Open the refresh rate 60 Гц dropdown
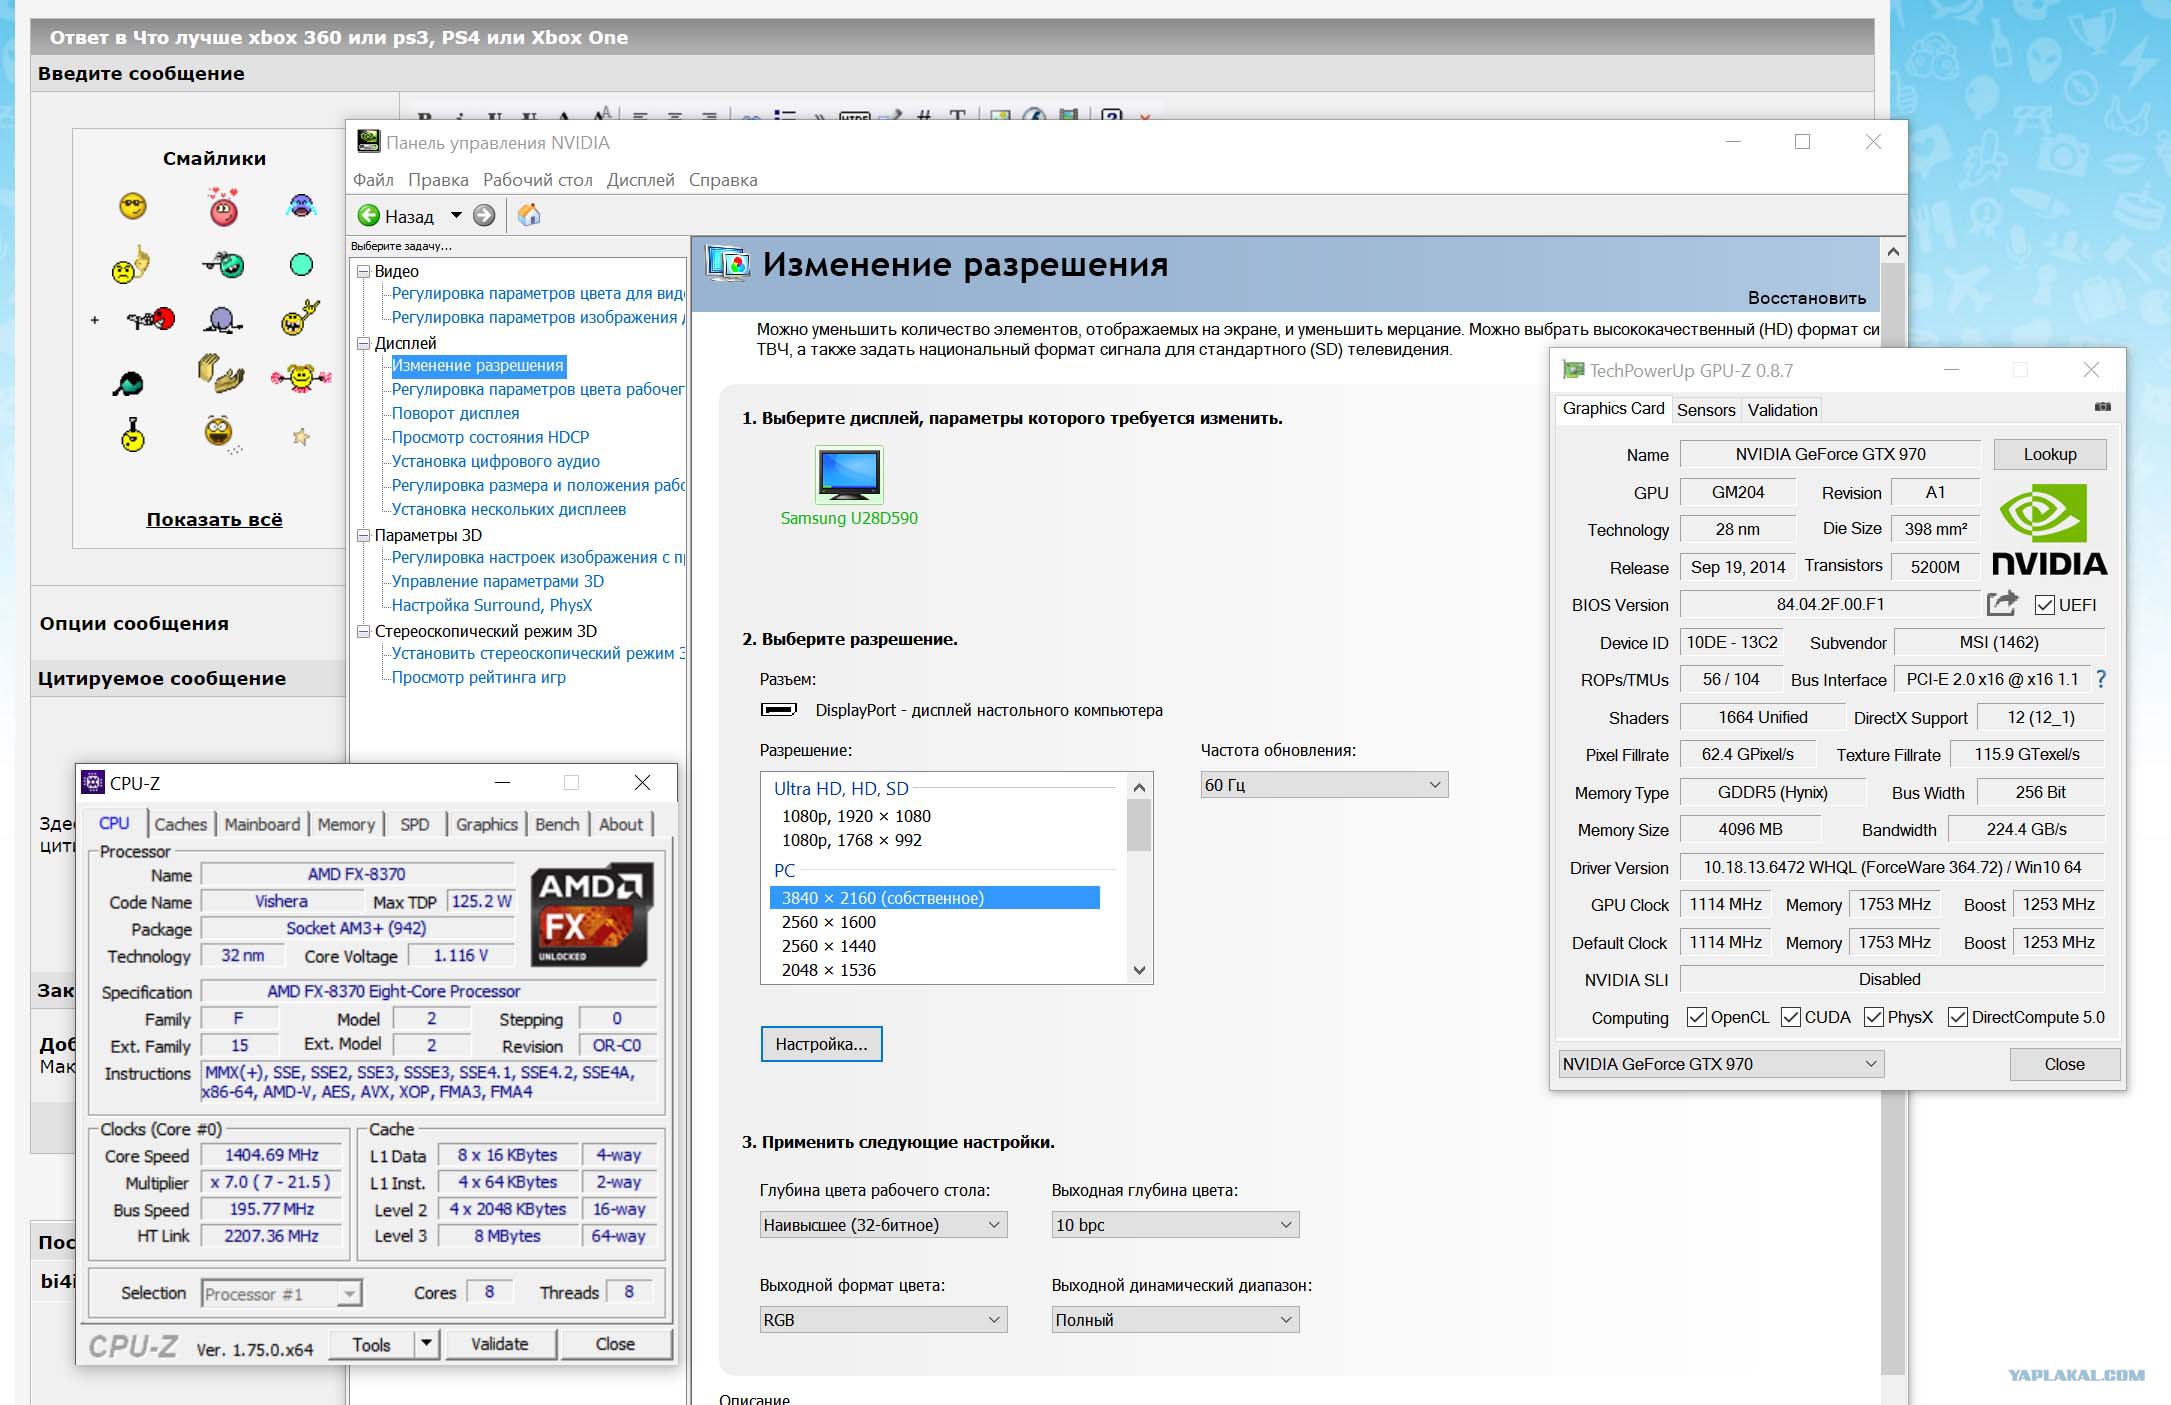This screenshot has width=2171, height=1405. pos(1324,785)
